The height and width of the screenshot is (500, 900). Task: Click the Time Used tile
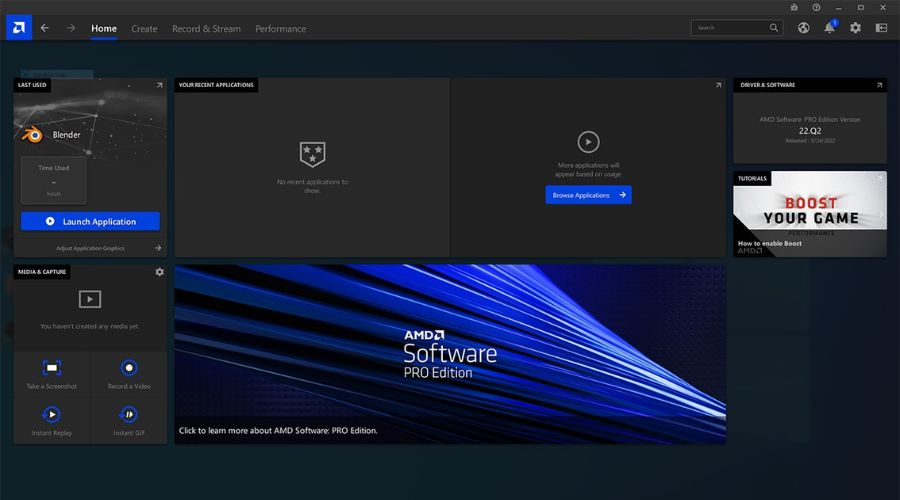54,180
